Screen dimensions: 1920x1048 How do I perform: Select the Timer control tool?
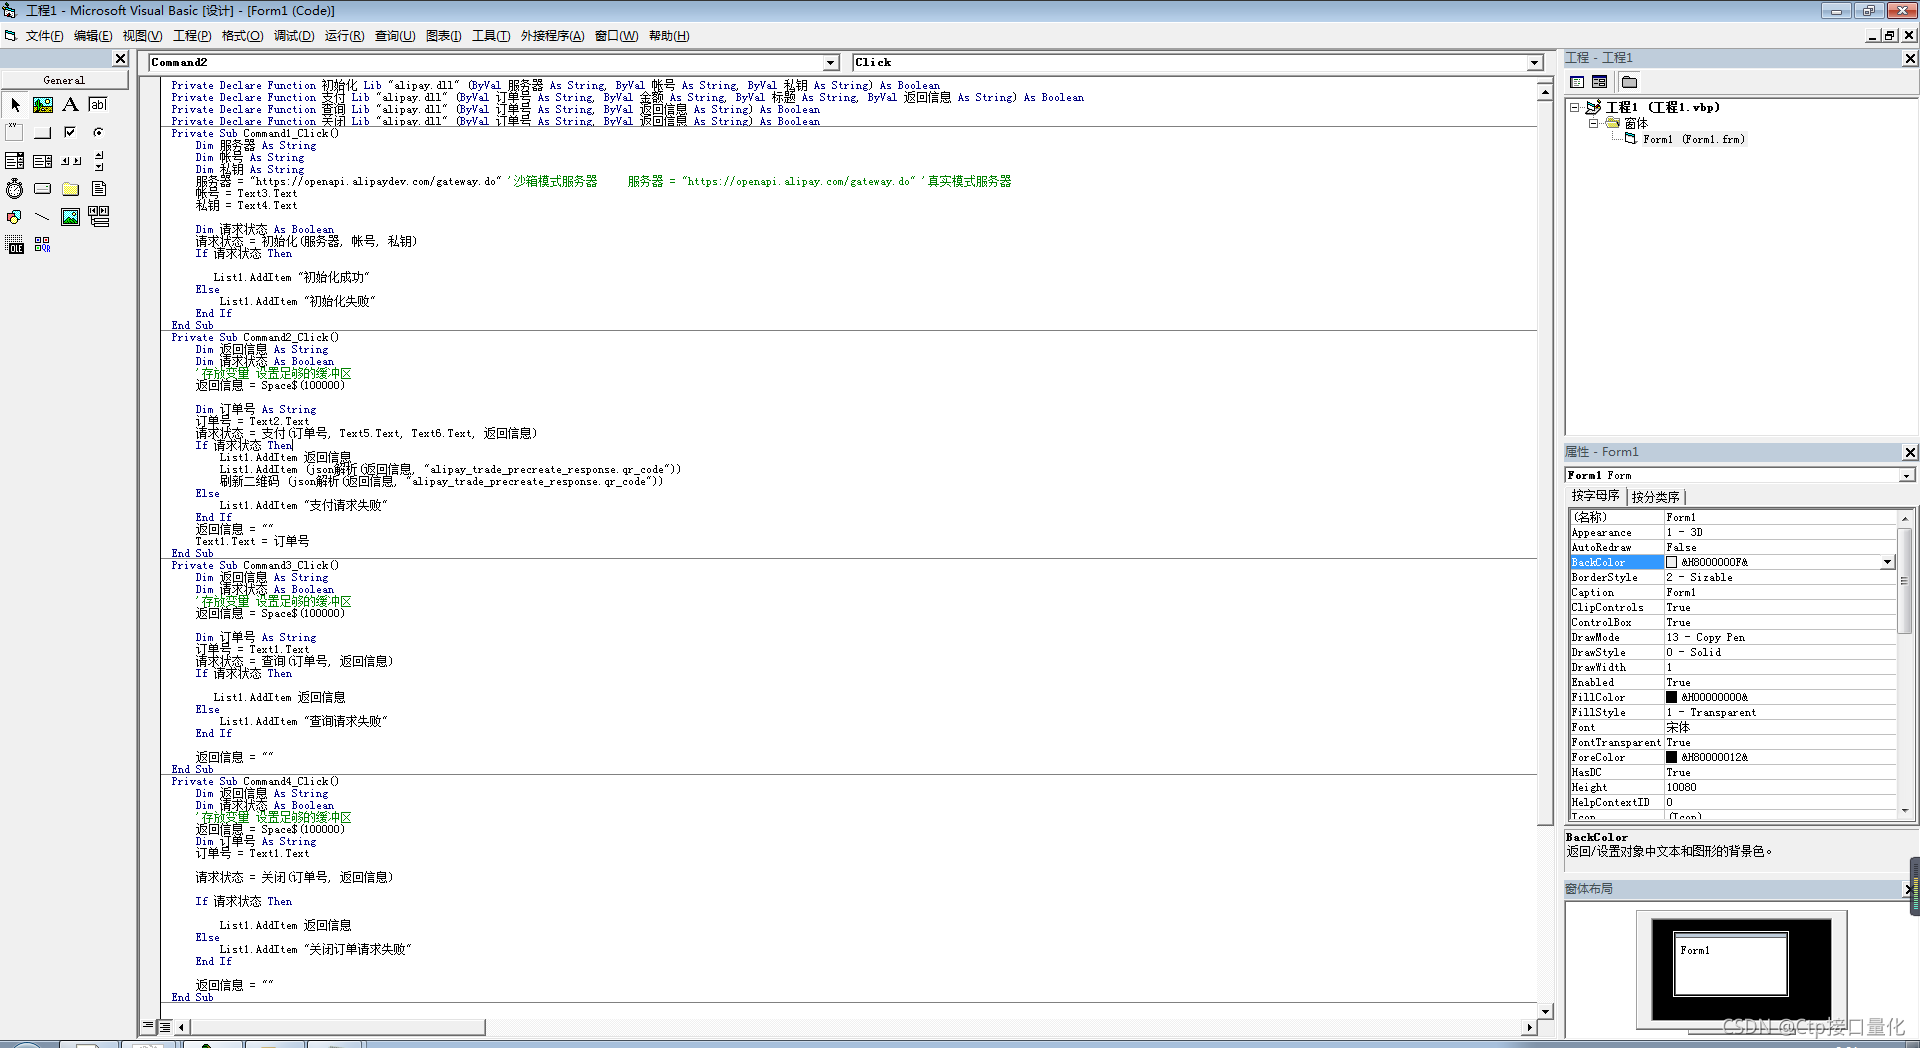(15, 189)
